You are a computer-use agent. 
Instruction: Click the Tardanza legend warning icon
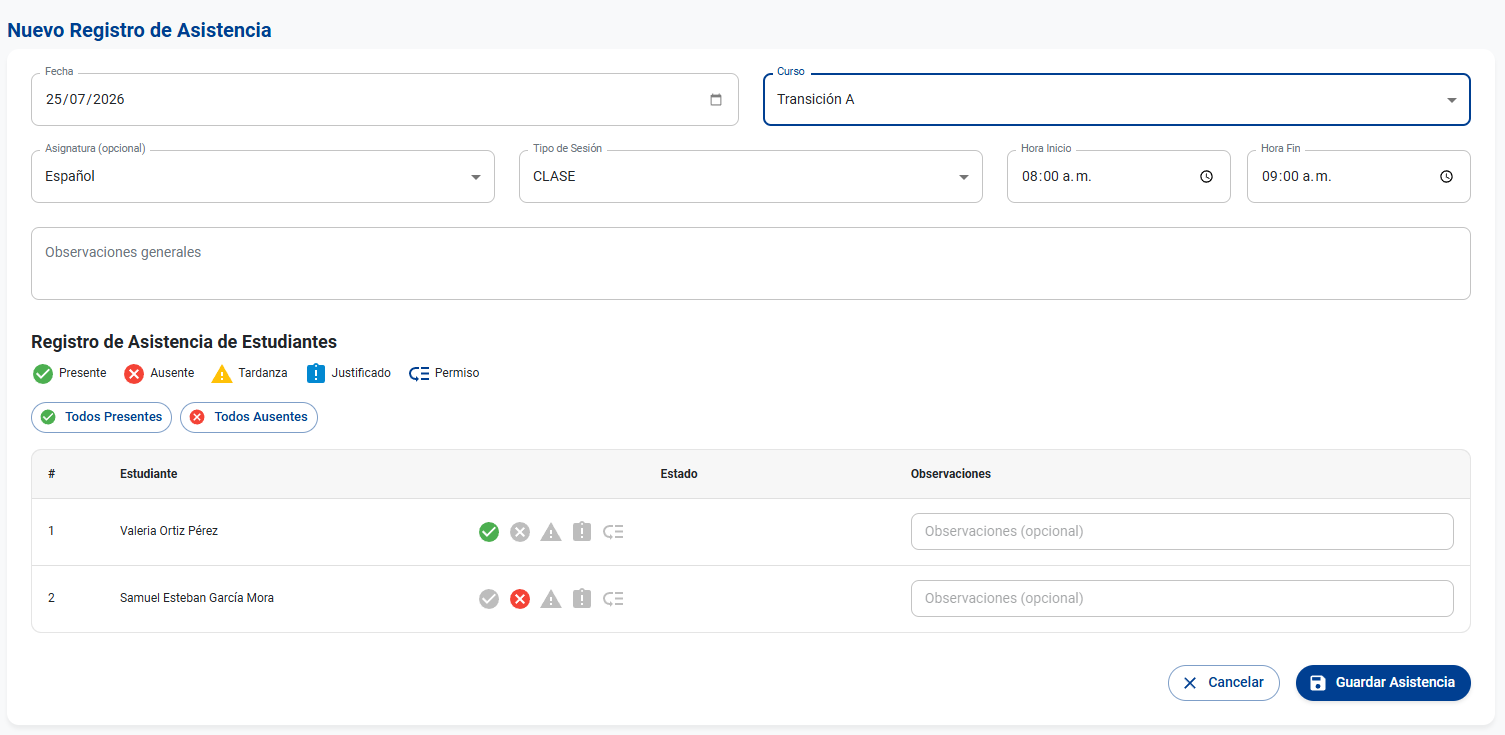pos(222,374)
